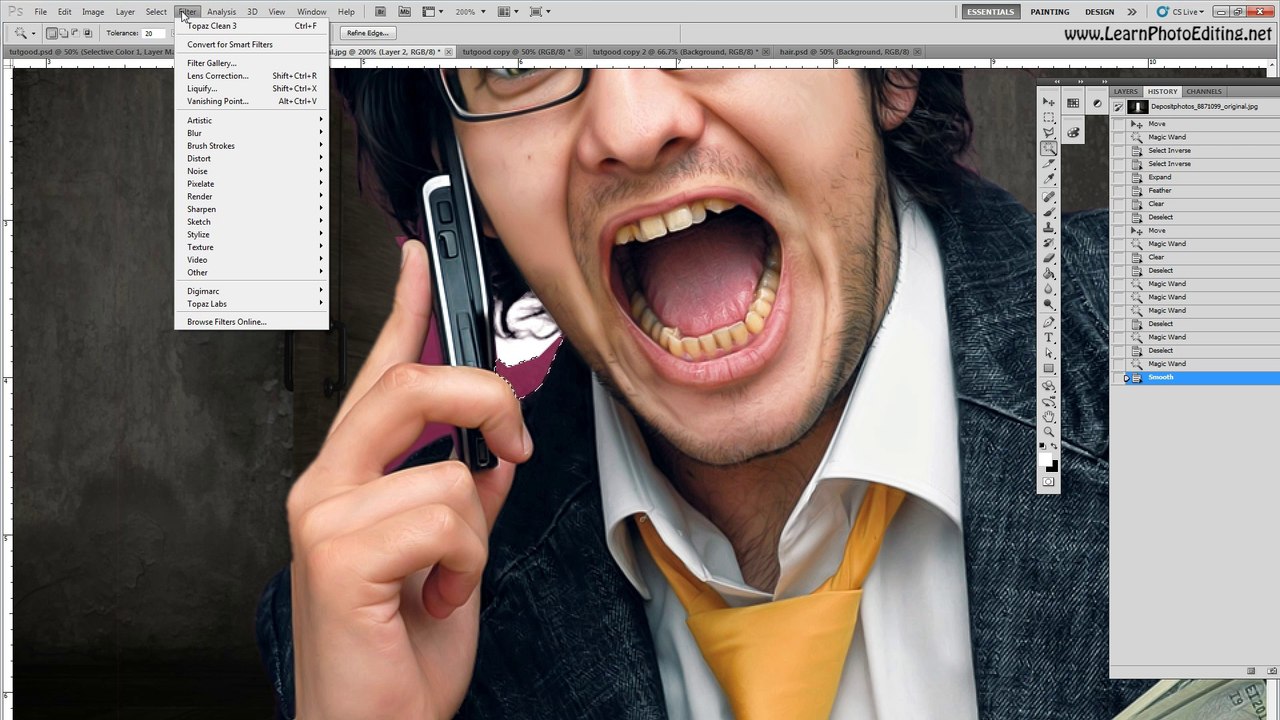Viewport: 1280px width, 720px height.
Task: Click the Tolerance input field
Action: coord(154,33)
